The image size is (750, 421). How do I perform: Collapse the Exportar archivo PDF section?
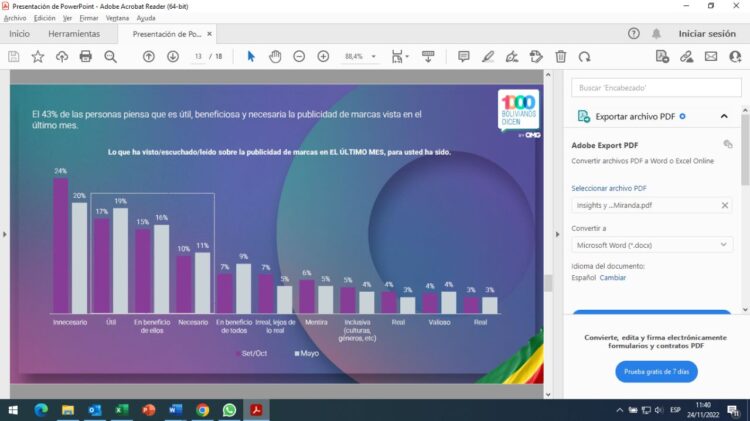click(x=724, y=116)
